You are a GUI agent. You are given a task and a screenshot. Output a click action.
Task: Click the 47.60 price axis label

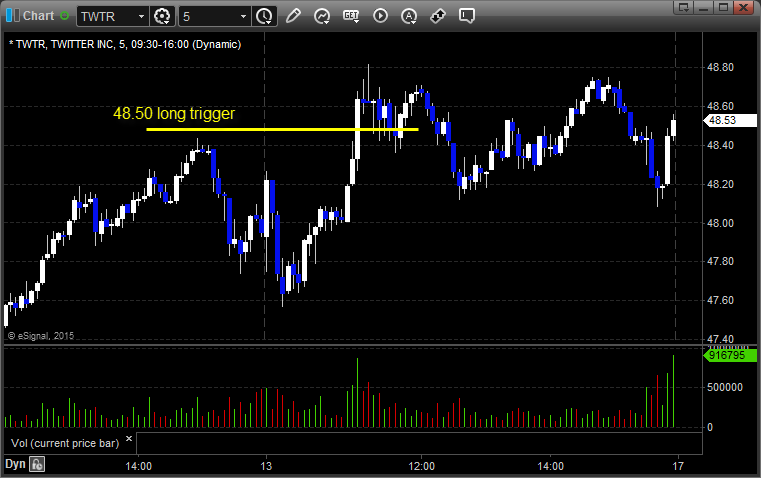pyautogui.click(x=721, y=300)
